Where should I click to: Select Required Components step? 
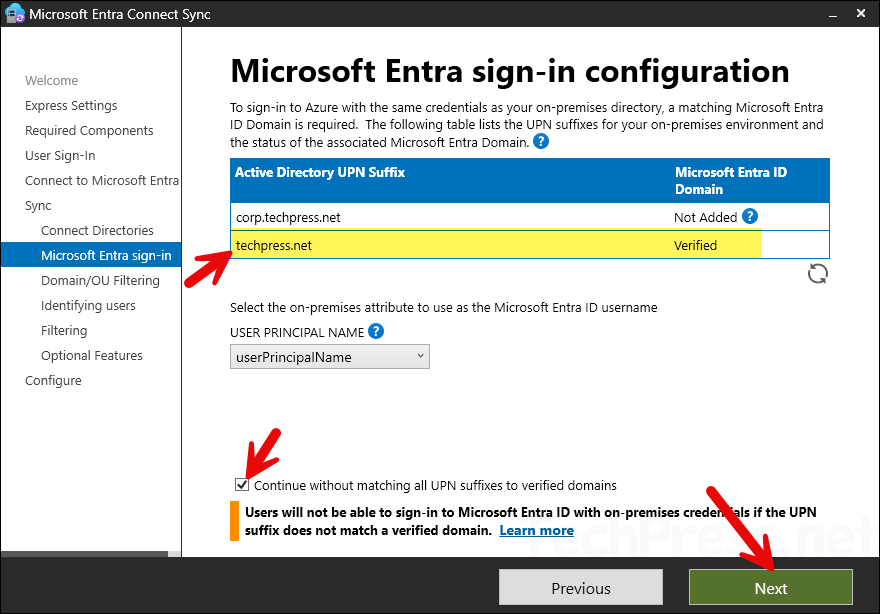click(x=89, y=130)
